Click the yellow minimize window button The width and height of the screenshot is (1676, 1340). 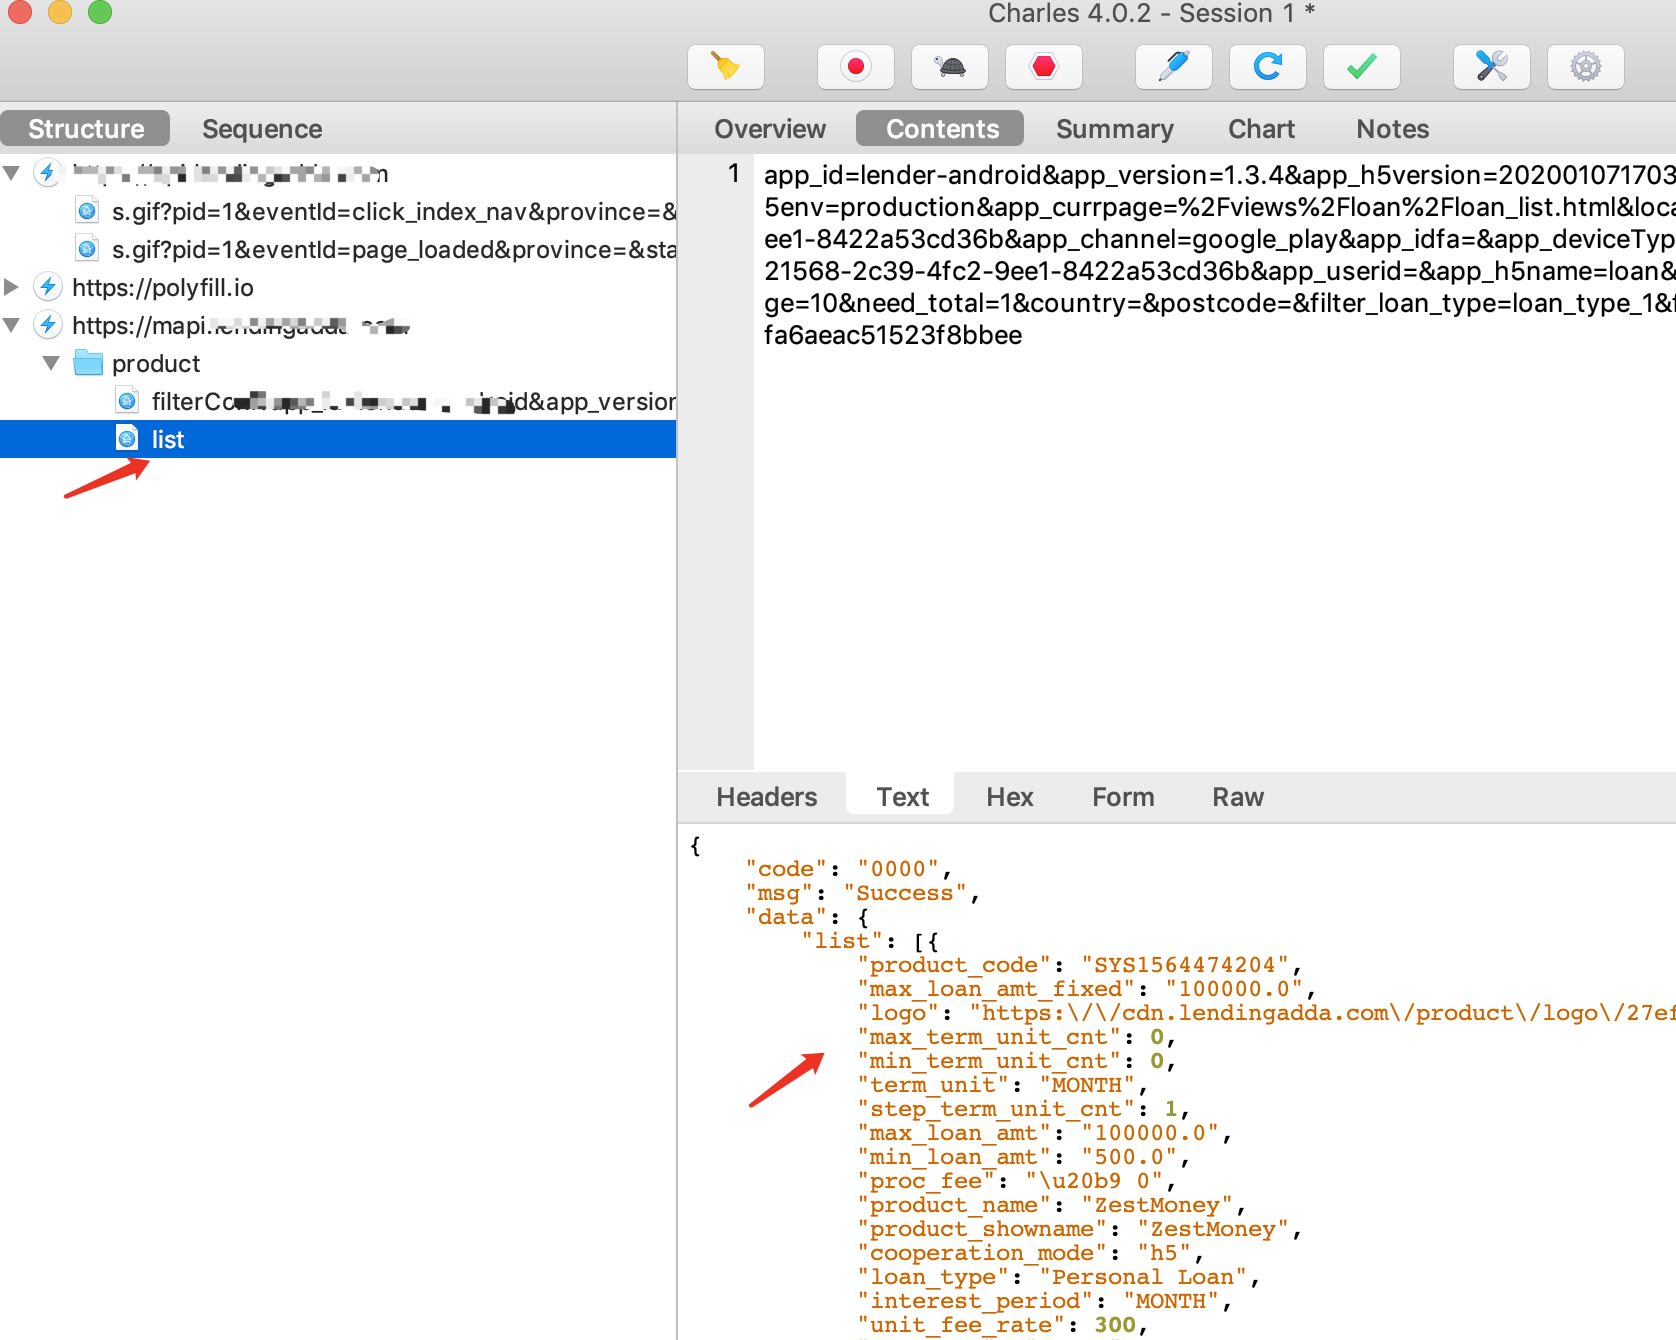coord(60,11)
